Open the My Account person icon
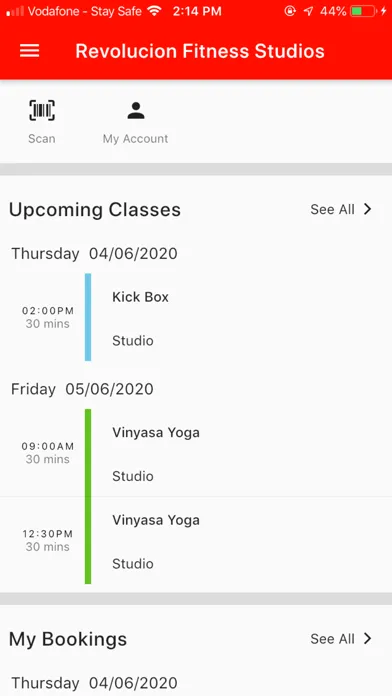This screenshot has height=696, width=392. [x=136, y=111]
